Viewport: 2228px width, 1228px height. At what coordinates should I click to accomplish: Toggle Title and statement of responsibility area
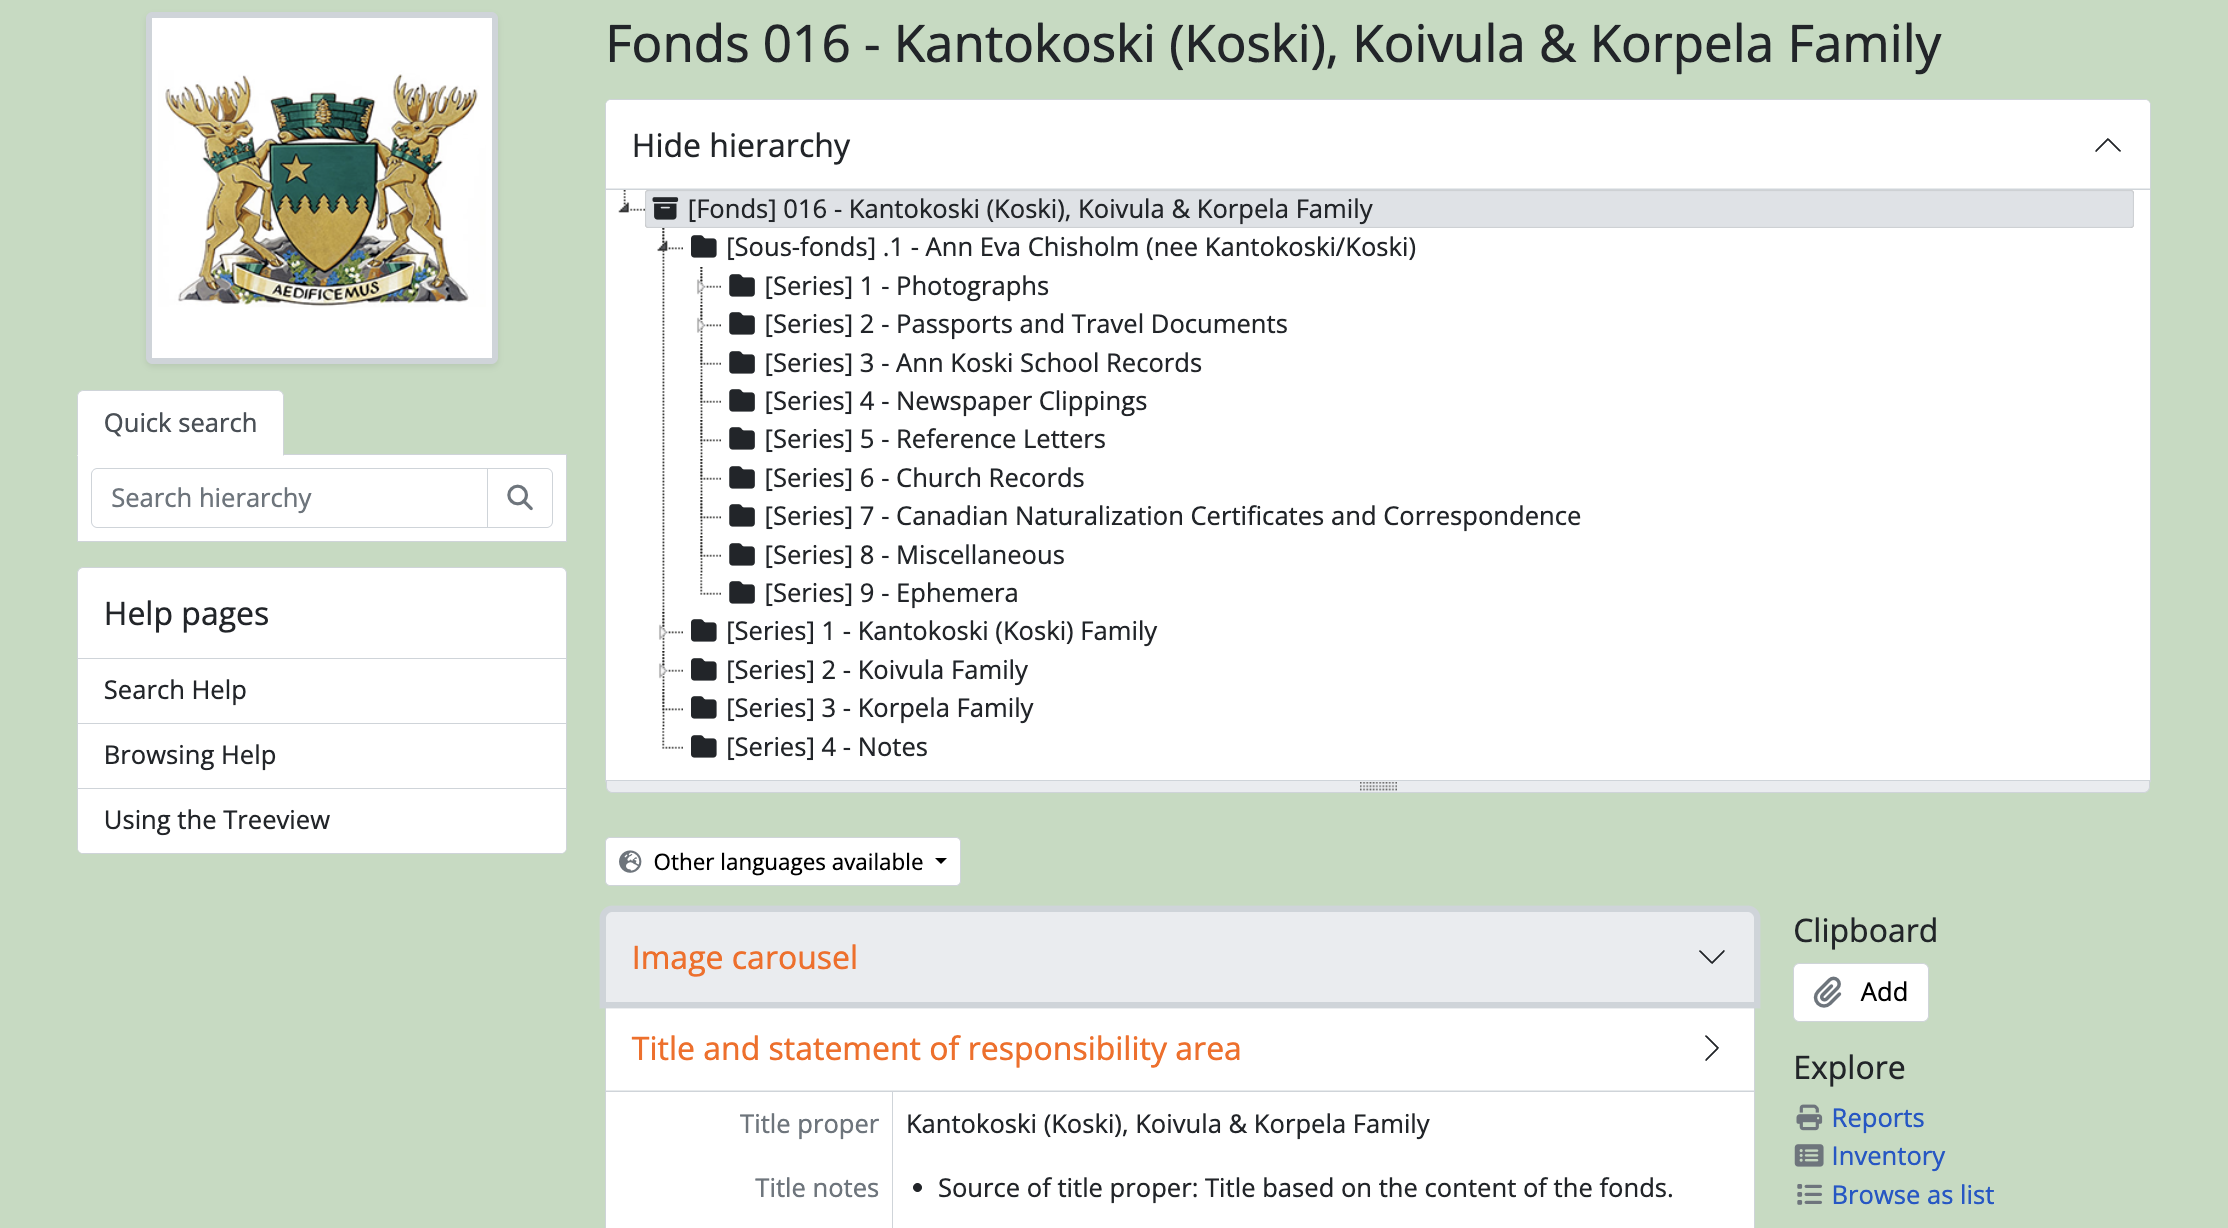1711,1048
